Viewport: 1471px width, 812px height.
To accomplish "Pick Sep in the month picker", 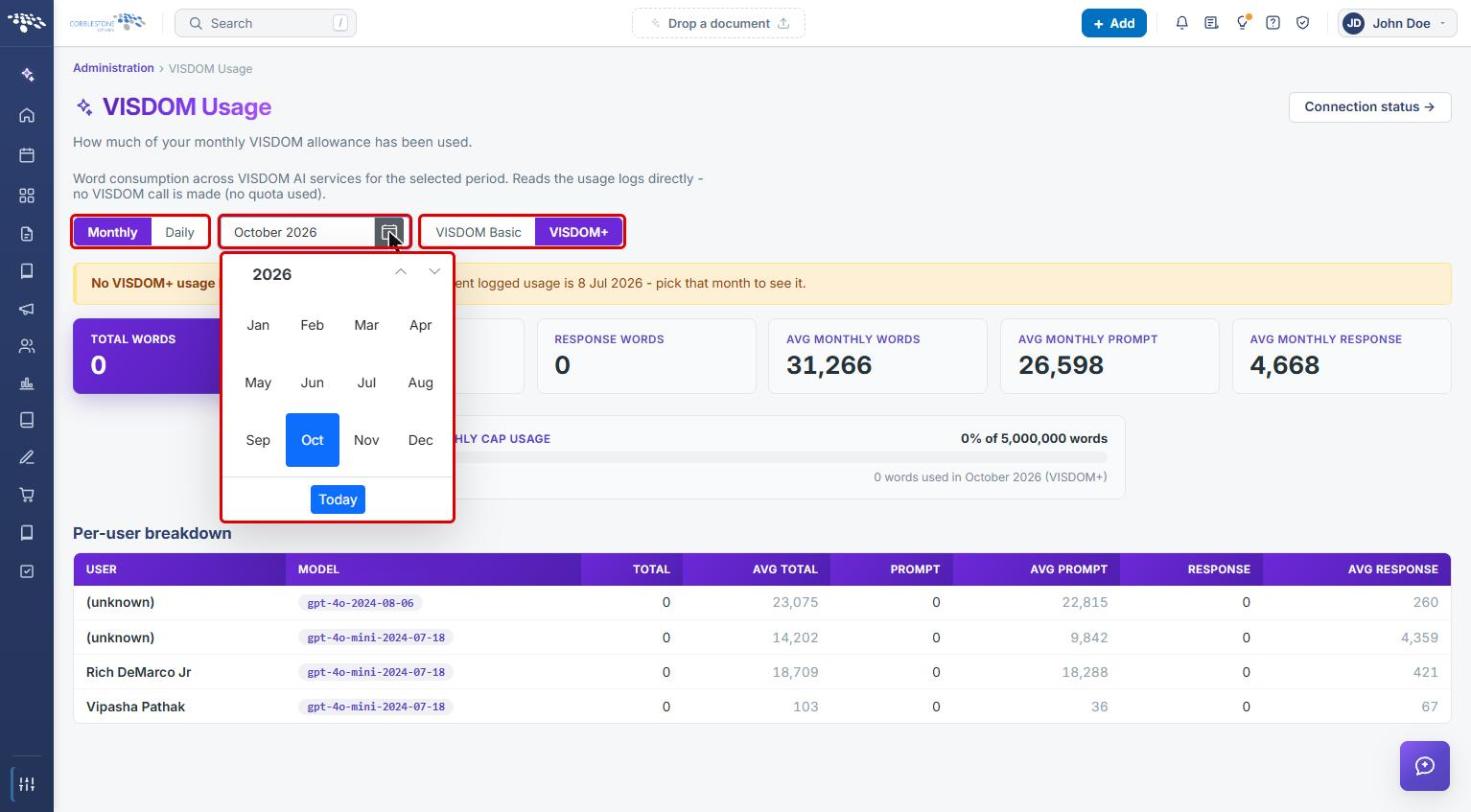I will pos(258,440).
